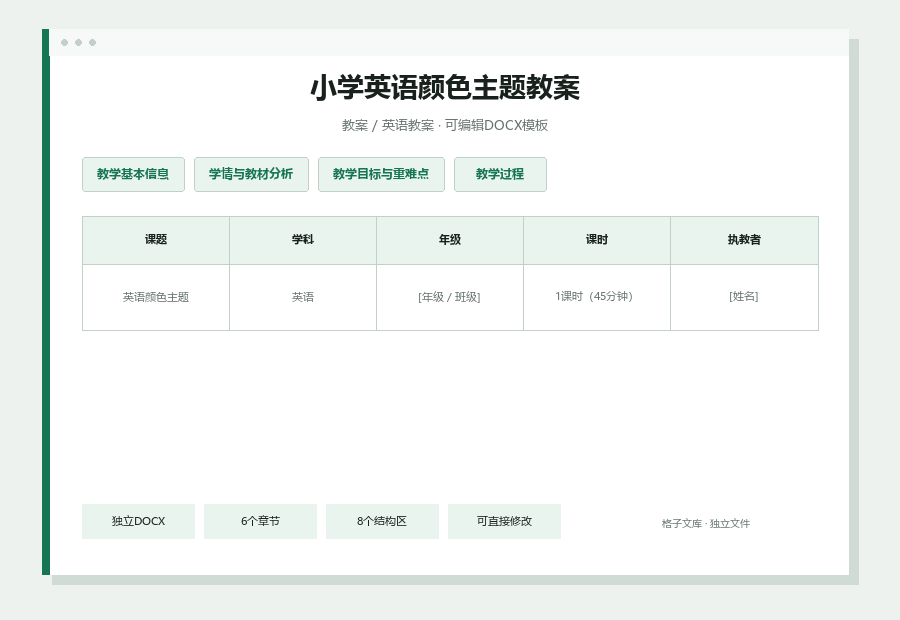Click the 学科 column header
Screen dimensions: 900x620
click(x=303, y=241)
